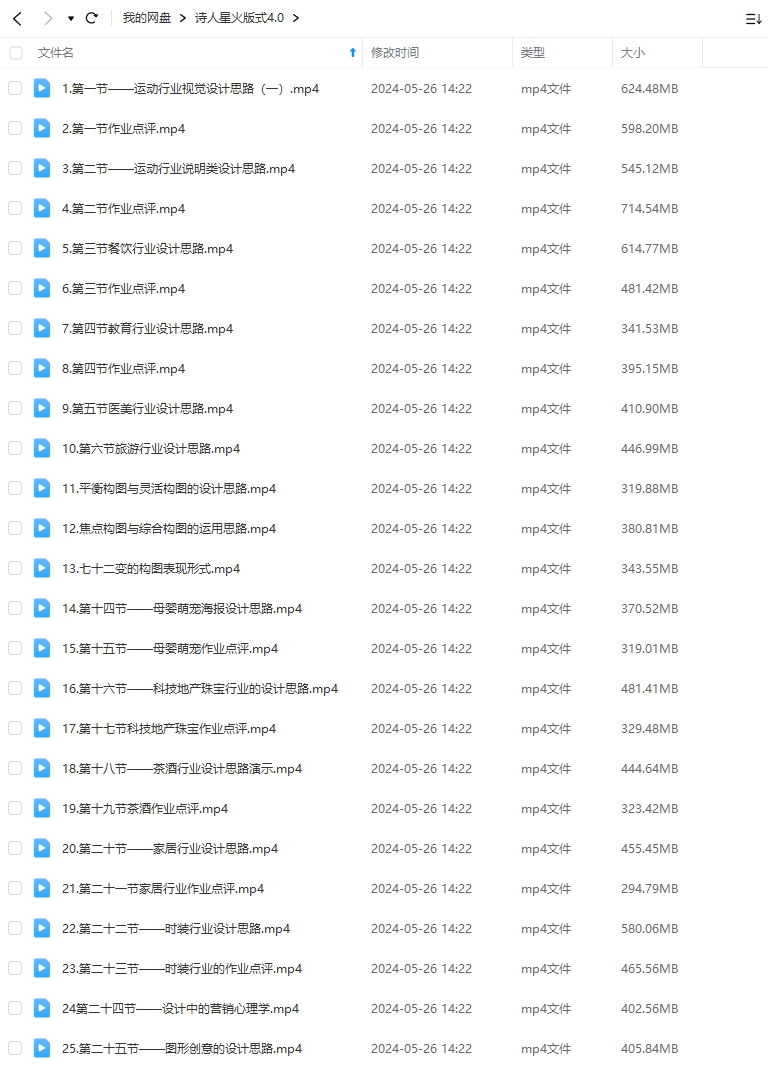Expand the chevron after 诗人星火版式4.0
Viewport: 768px width, 1071px height.
pos(295,18)
